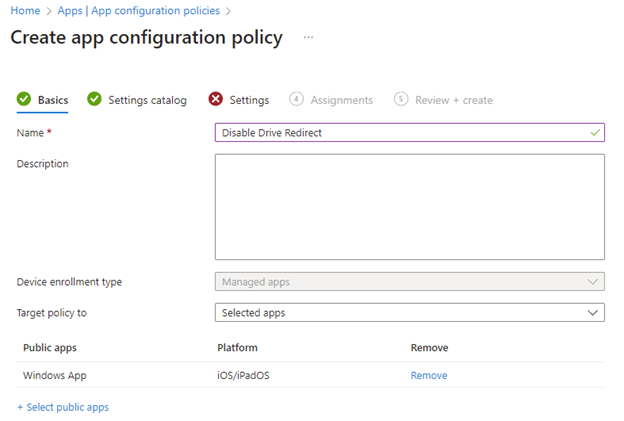Switch to the Basics tab

tap(53, 100)
